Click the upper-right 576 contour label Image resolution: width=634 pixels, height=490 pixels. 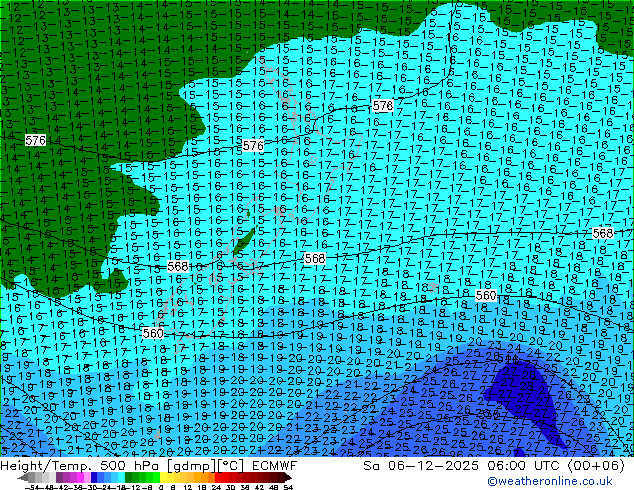pos(382,106)
